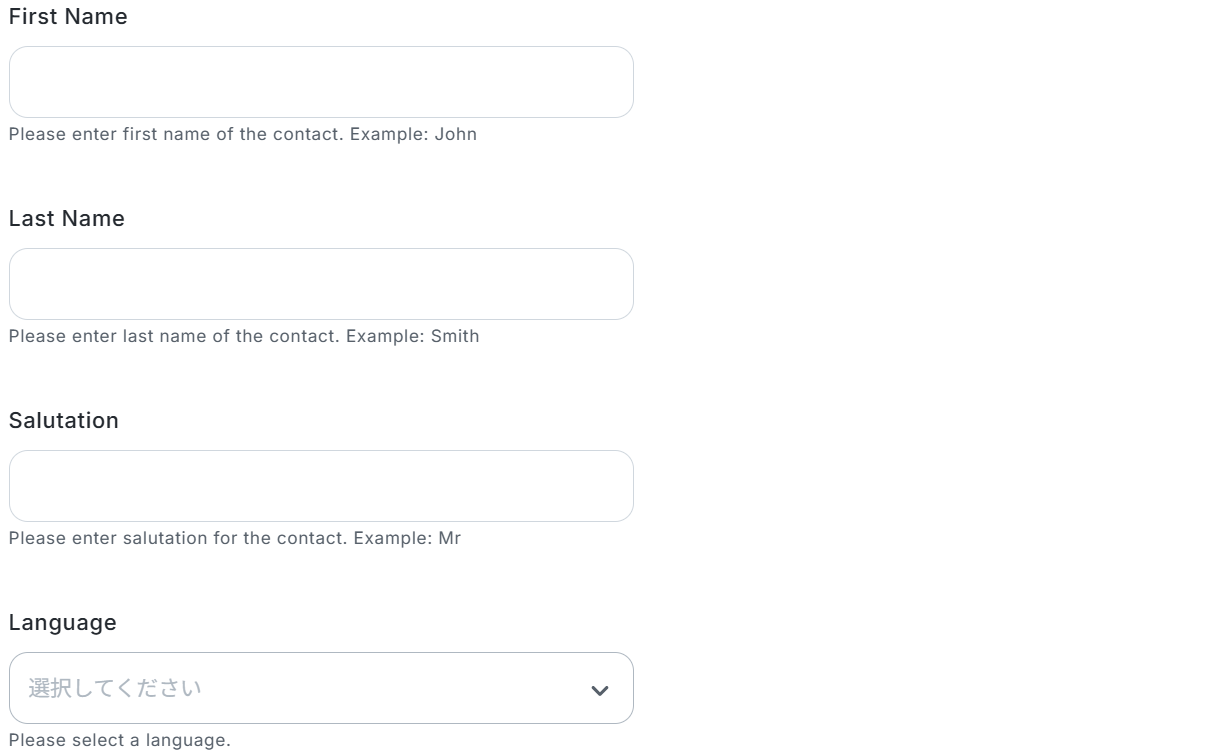Viewport: 1213px width, 756px height.
Task: Click "Example:" in the first name hint
Action: pos(388,134)
